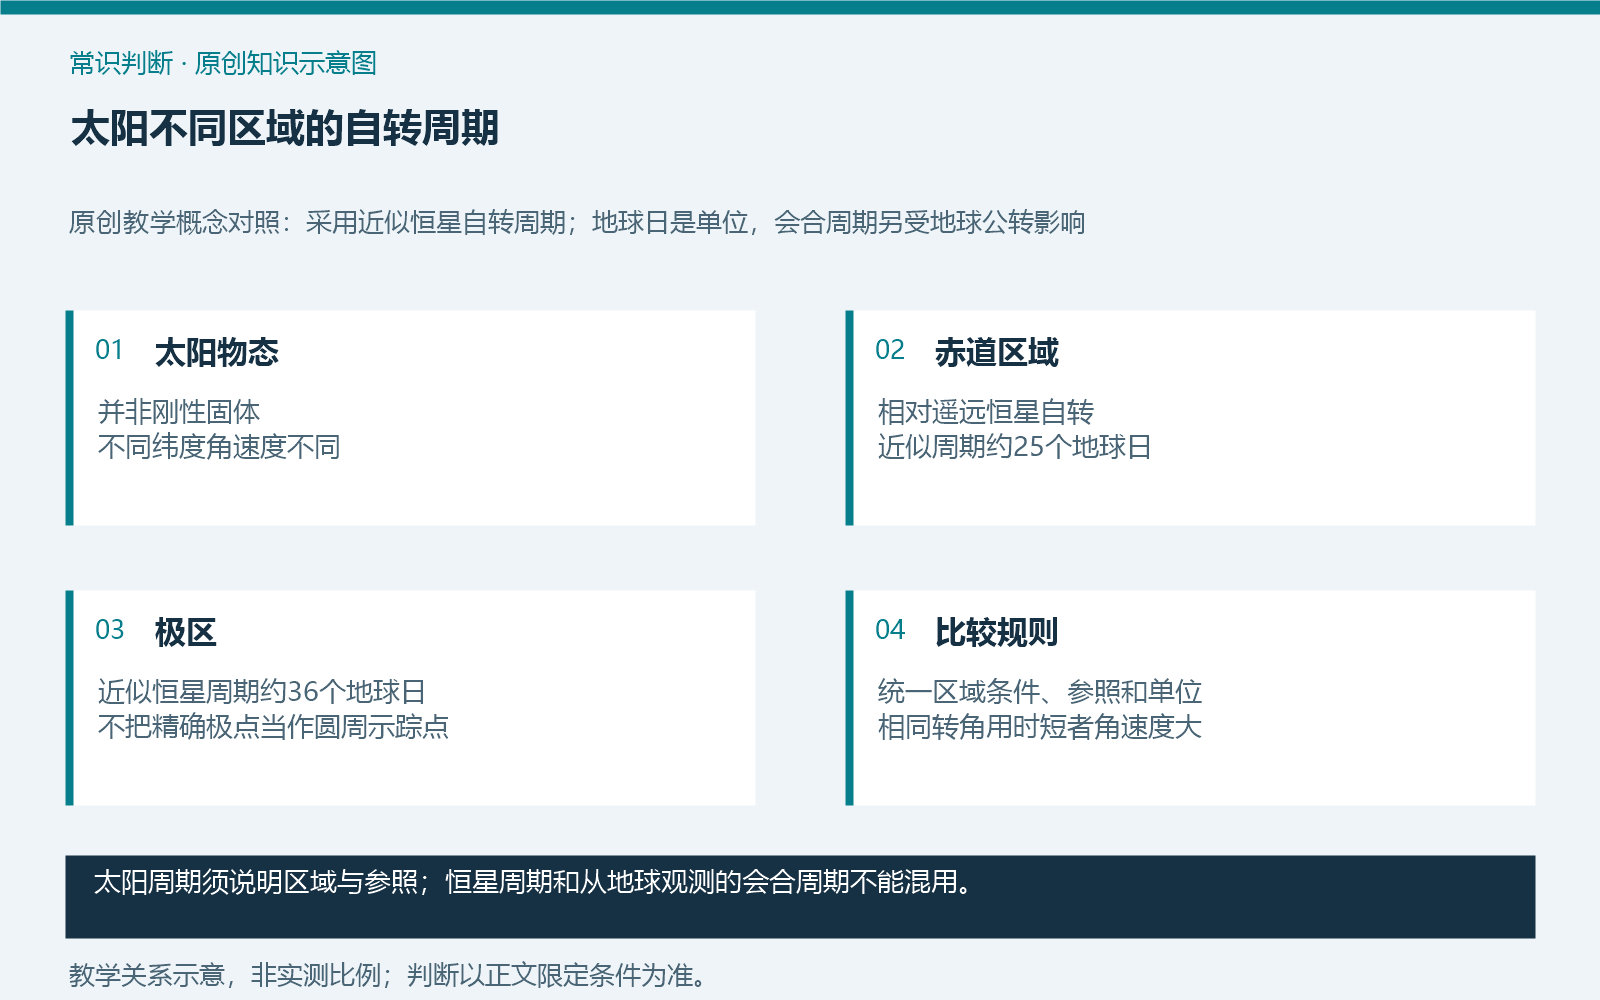This screenshot has height=1000, width=1600.
Task: Click the number 02 on the second card
Action: 890,350
